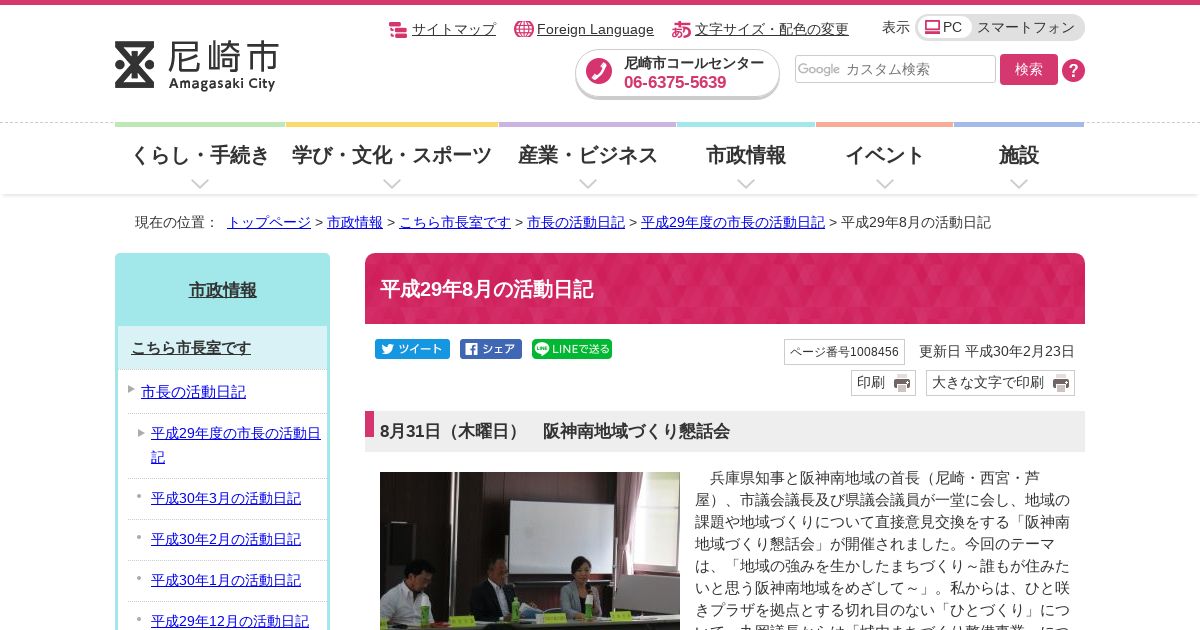1200x630 pixels.
Task: Open 平成30年2月の活動日記 sidebar link
Action: click(226, 539)
